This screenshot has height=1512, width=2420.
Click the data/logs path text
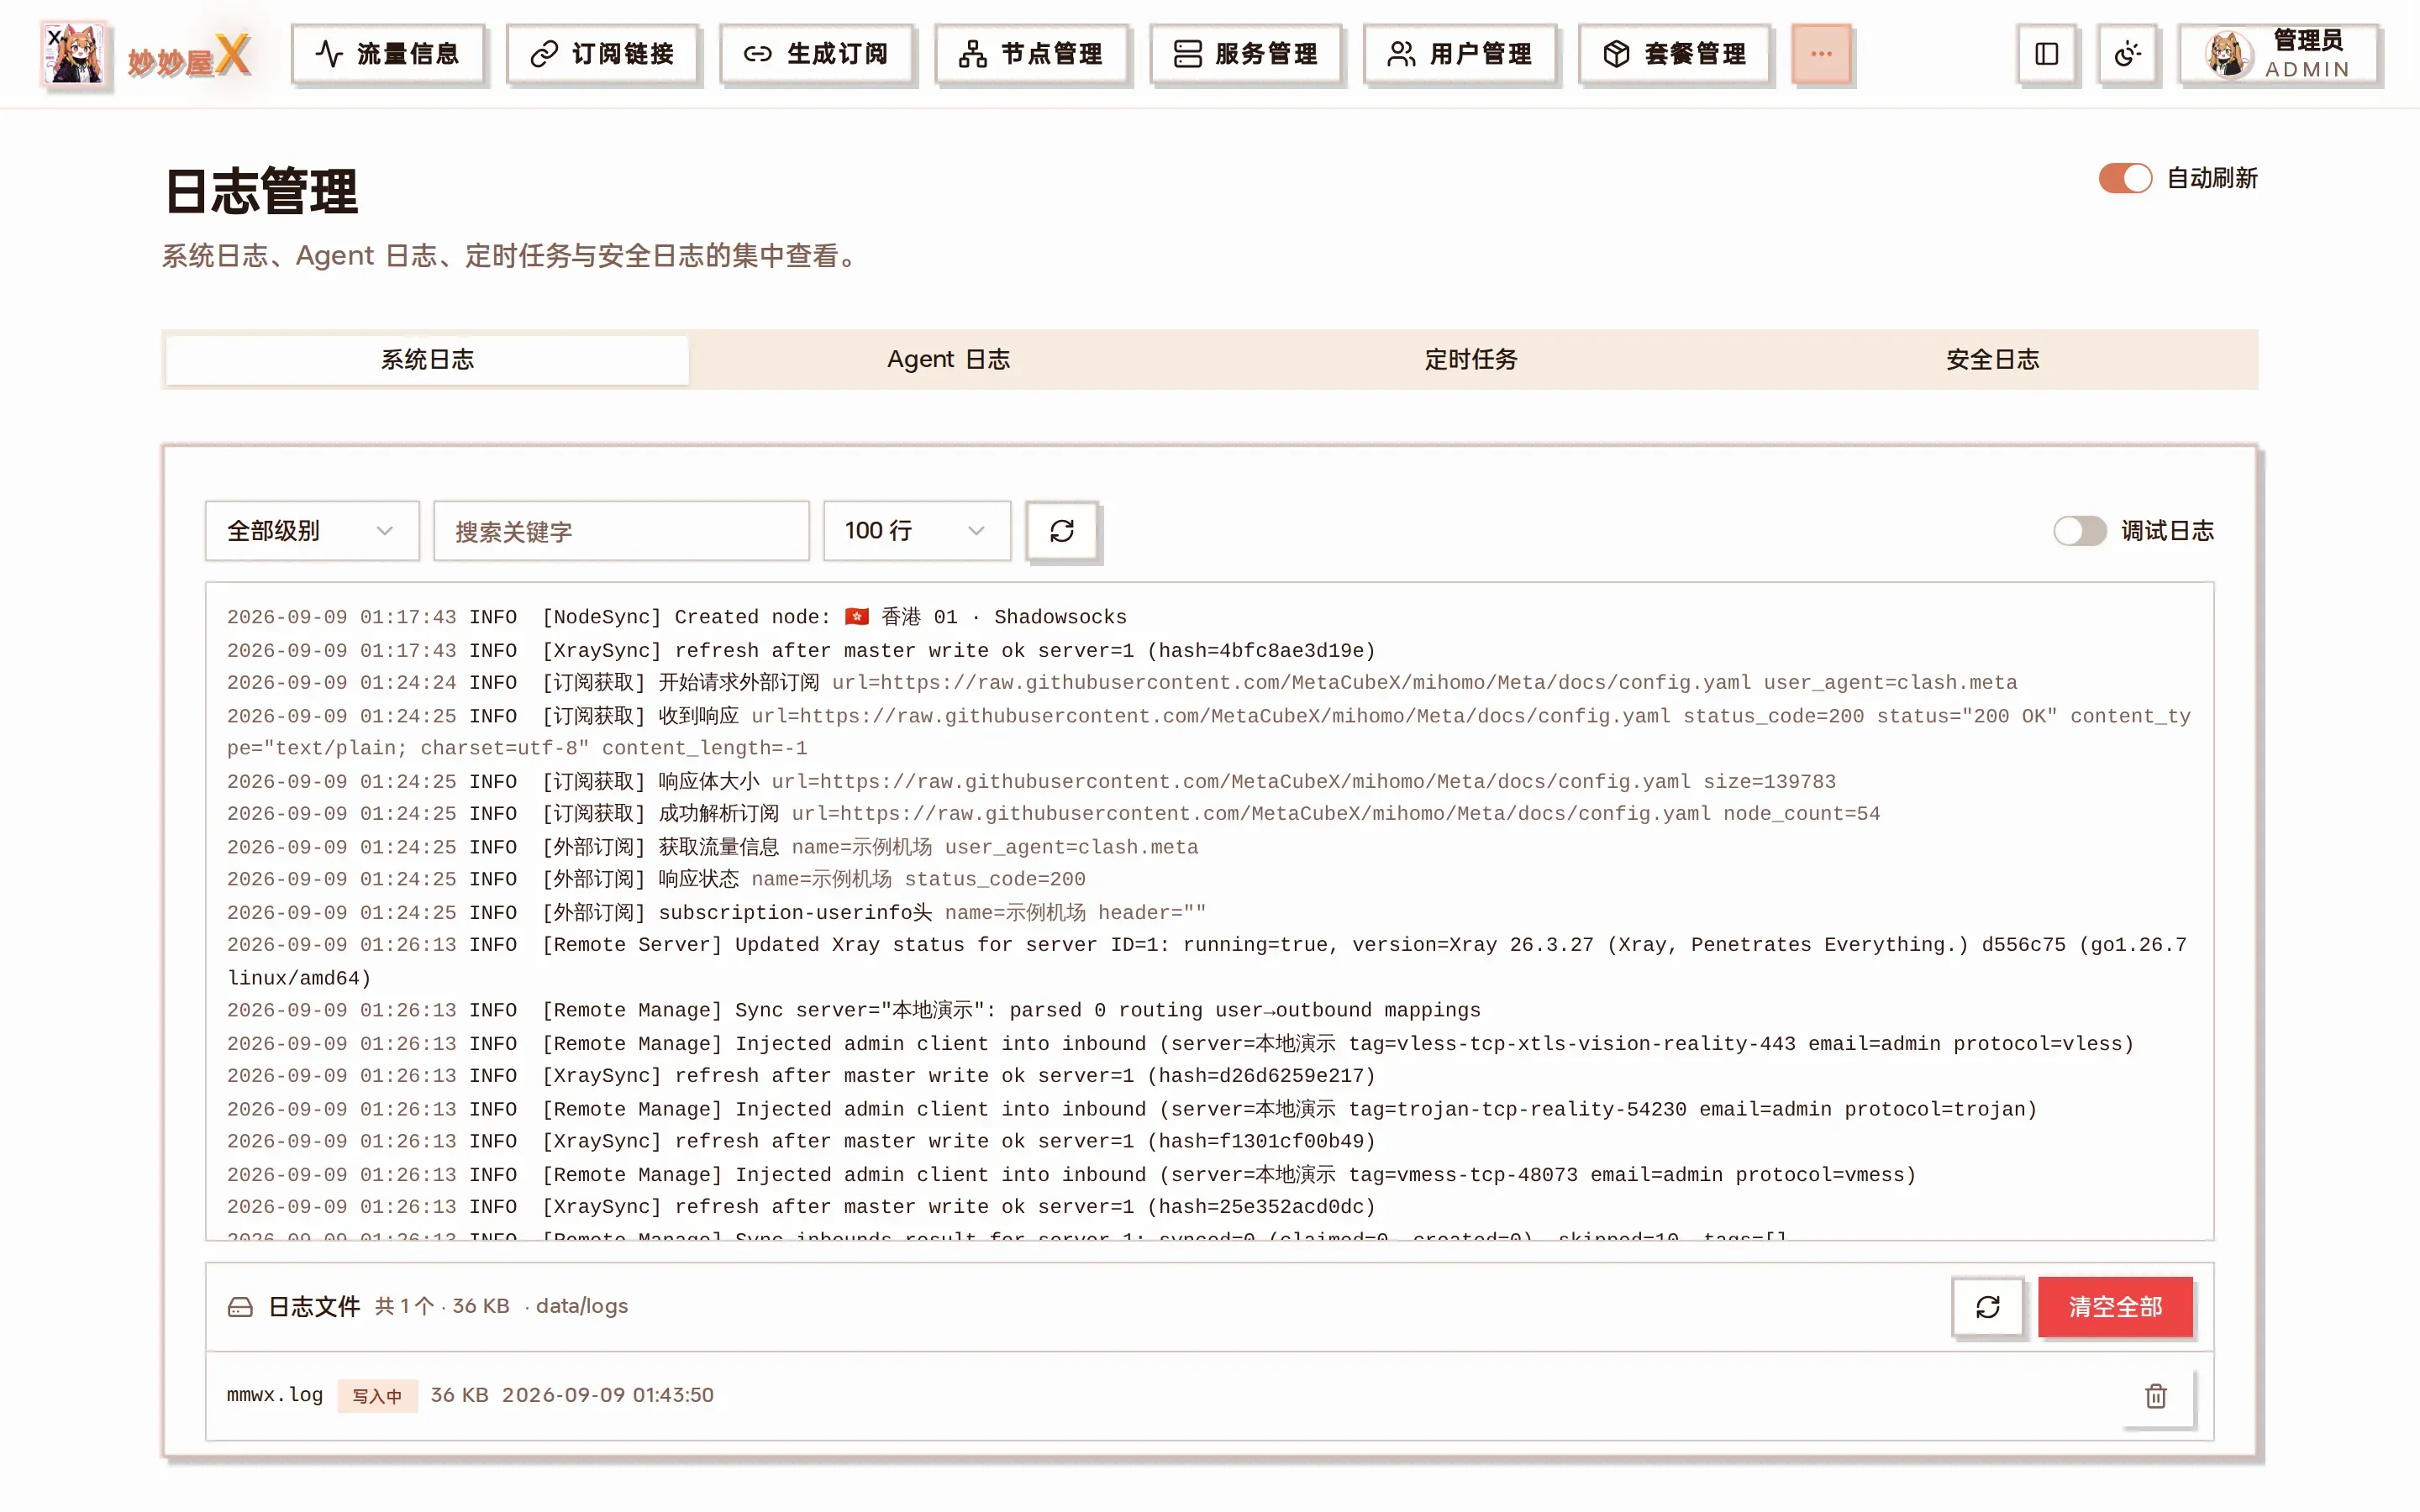tap(581, 1306)
